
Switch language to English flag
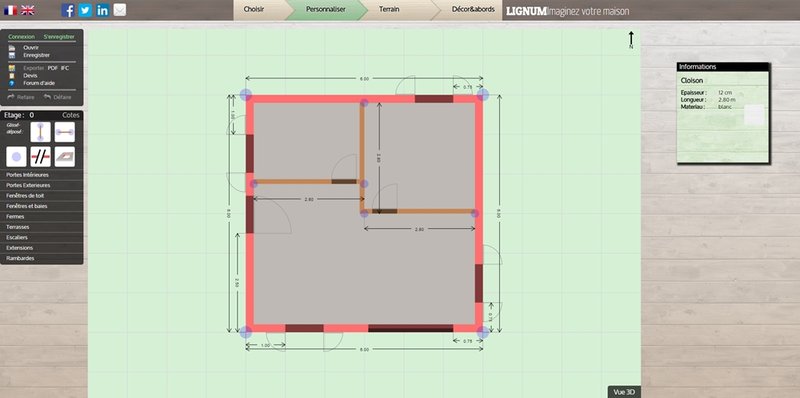point(28,10)
